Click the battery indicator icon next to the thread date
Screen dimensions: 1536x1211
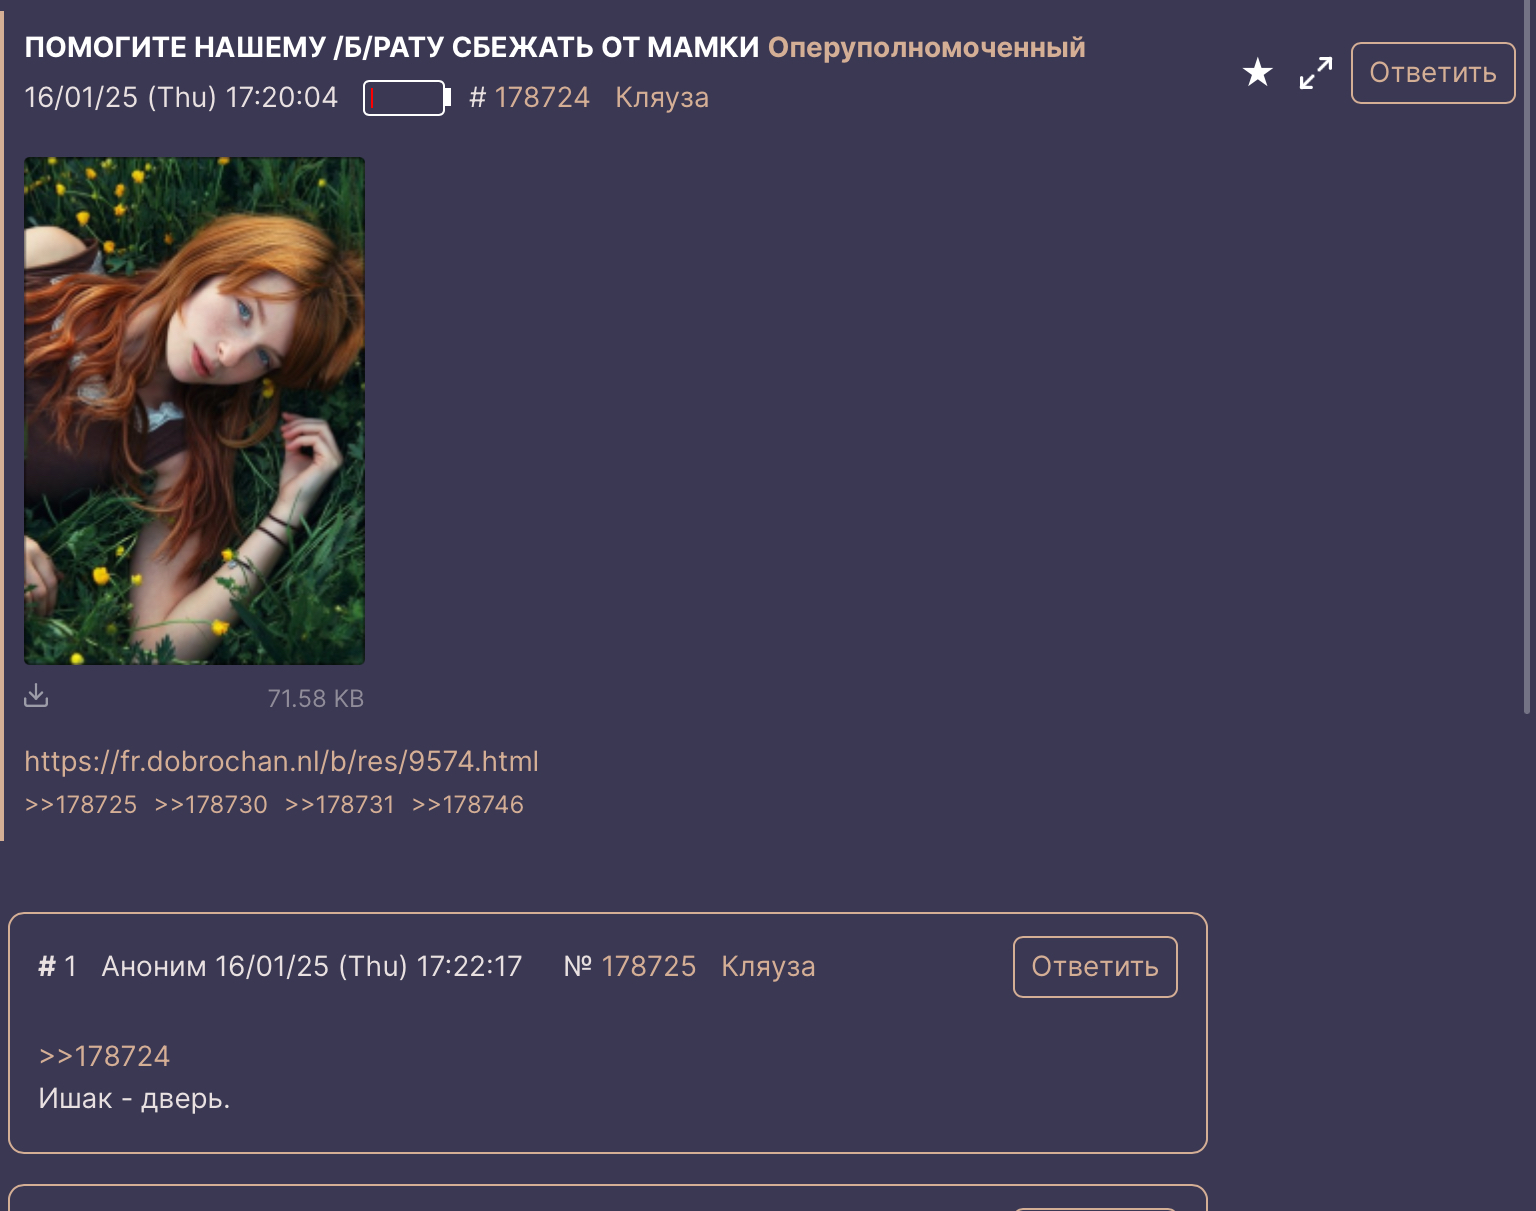pos(407,98)
